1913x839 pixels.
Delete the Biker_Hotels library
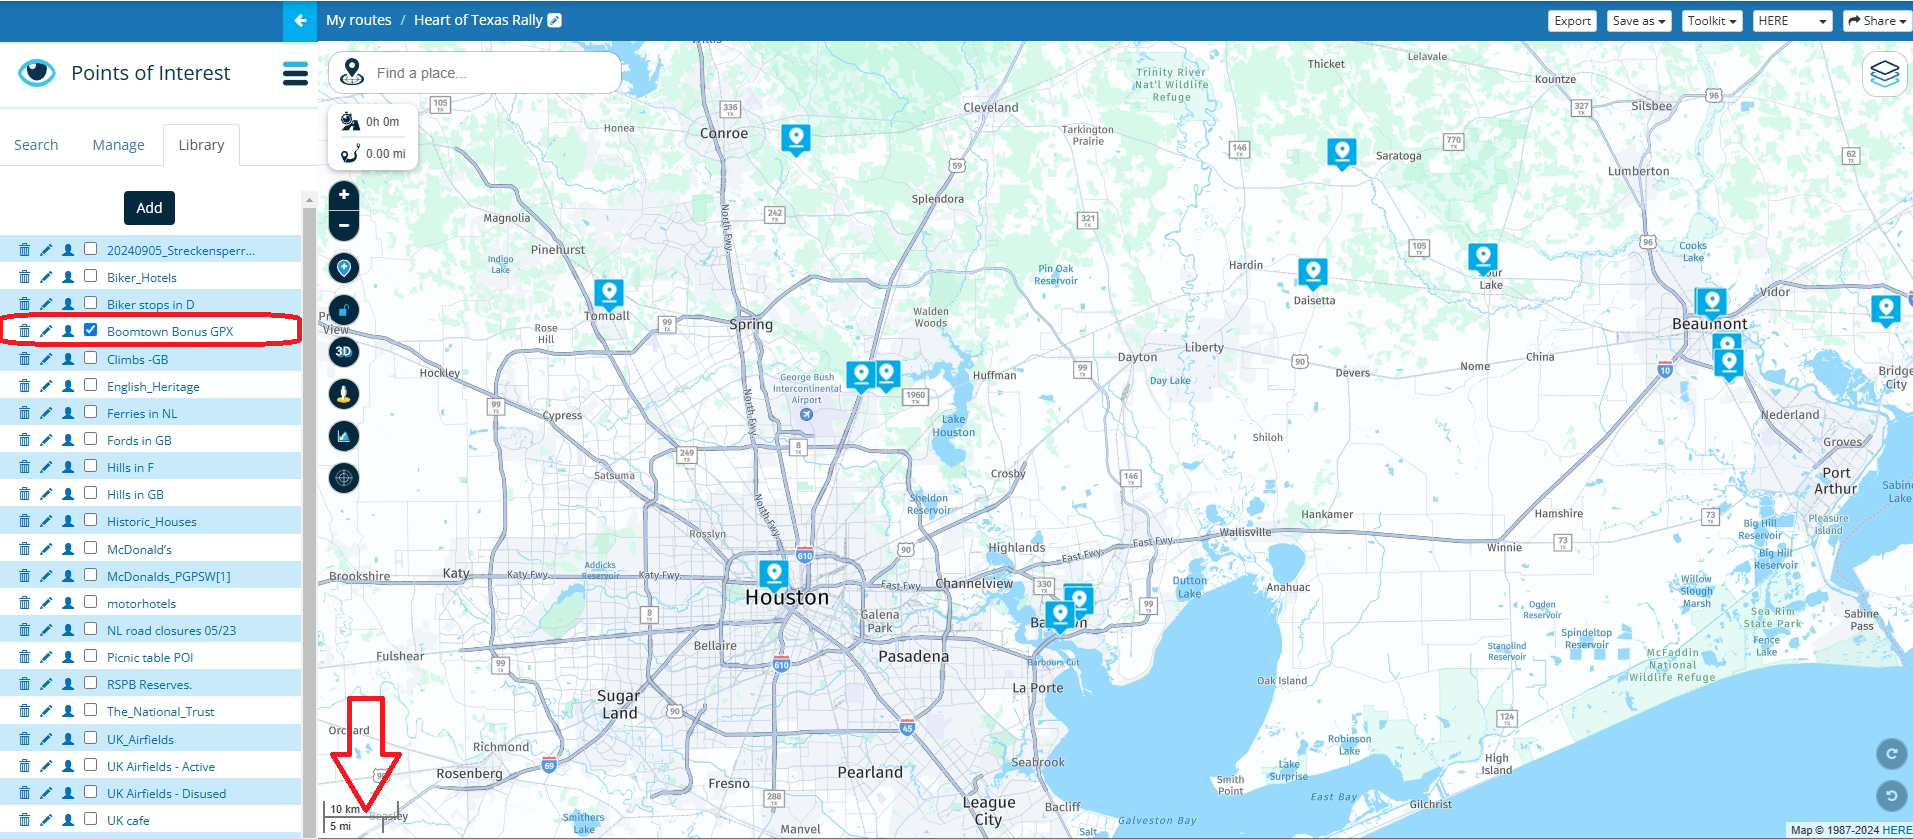point(24,277)
